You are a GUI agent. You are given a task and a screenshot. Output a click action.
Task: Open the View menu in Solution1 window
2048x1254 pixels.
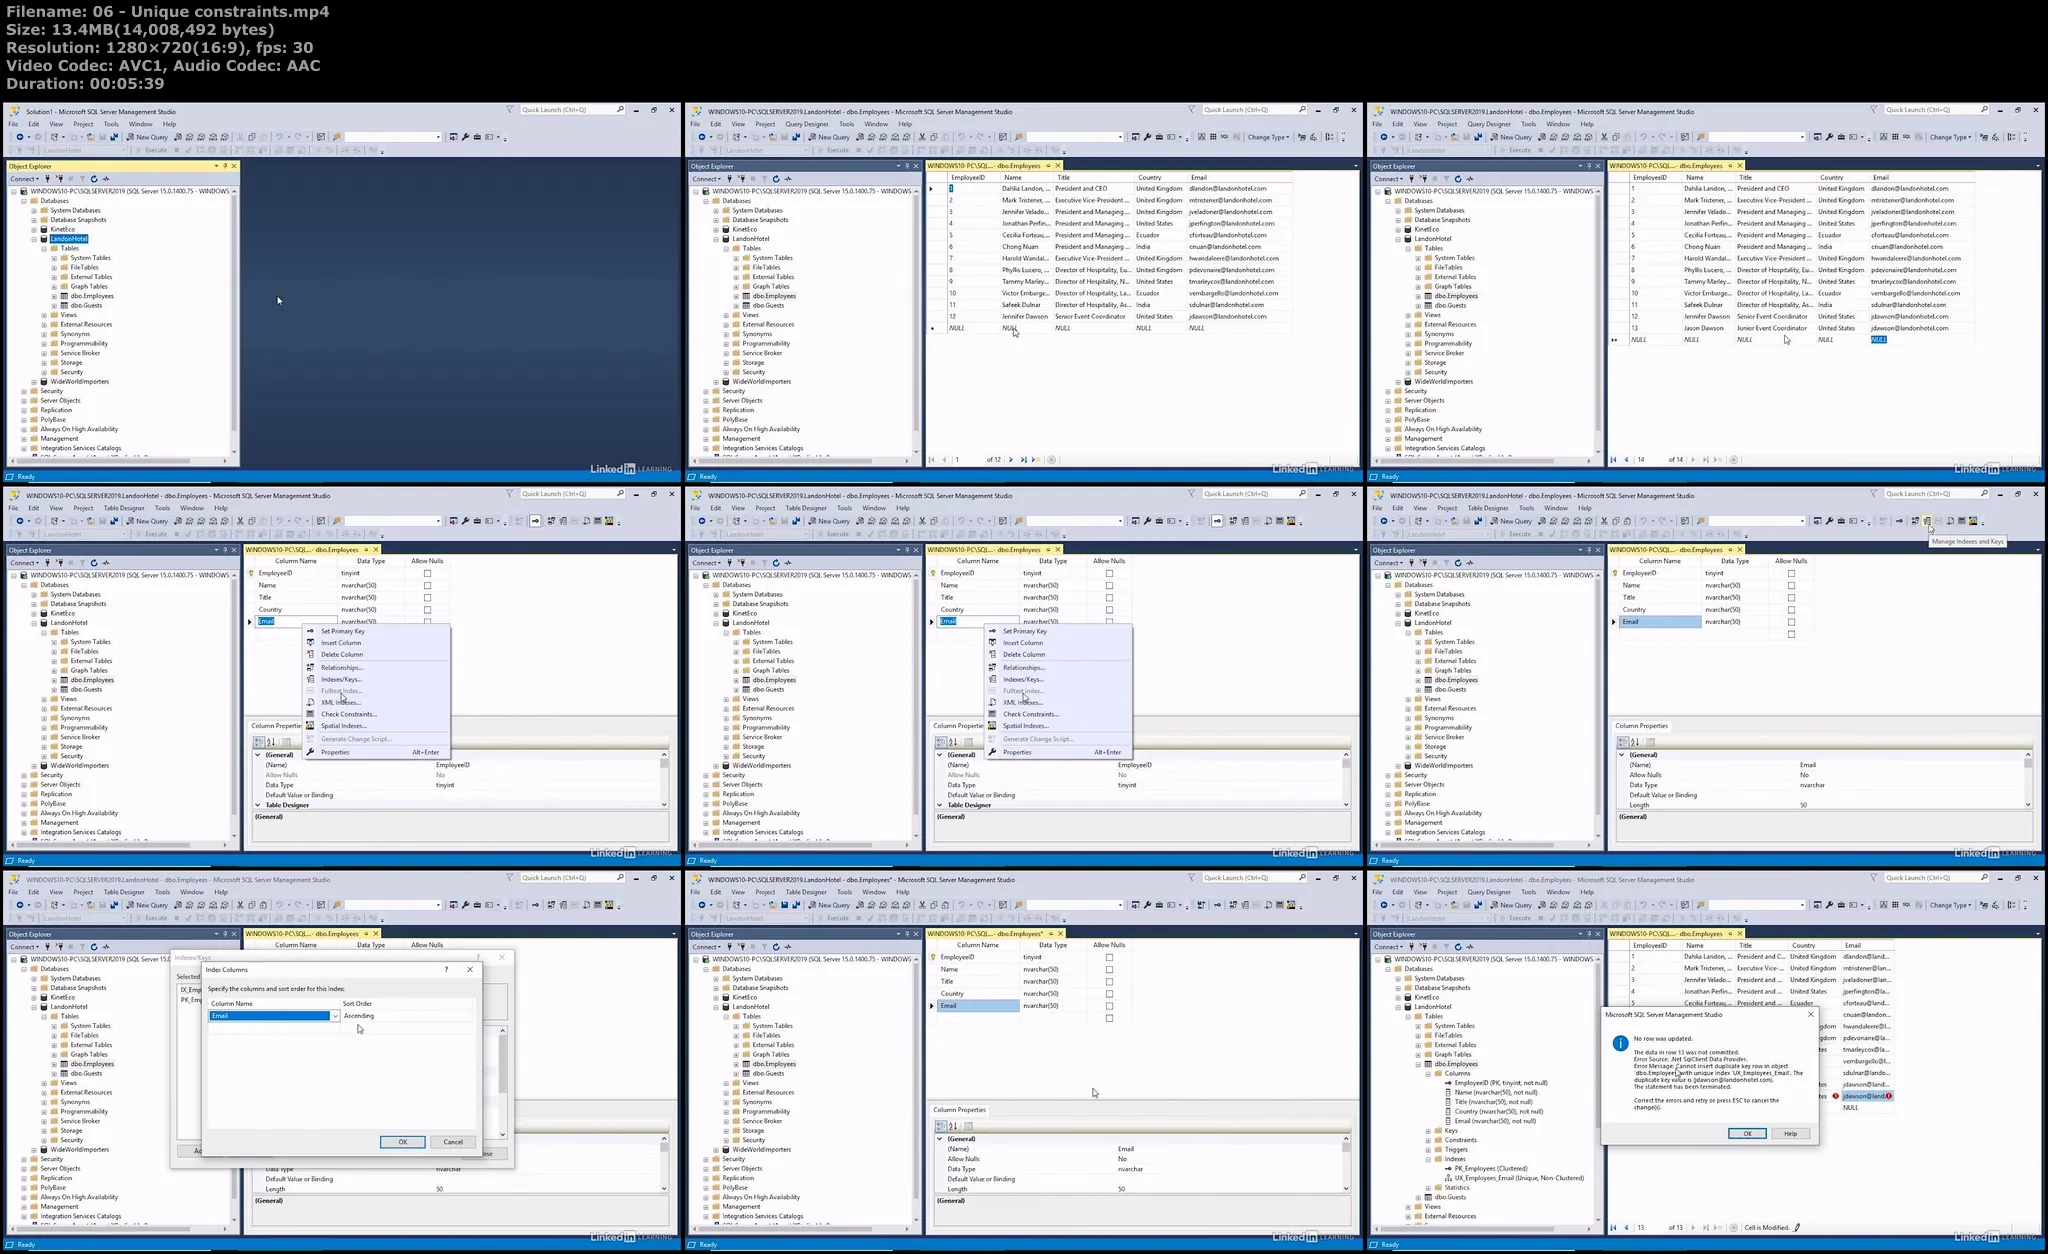pos(56,124)
